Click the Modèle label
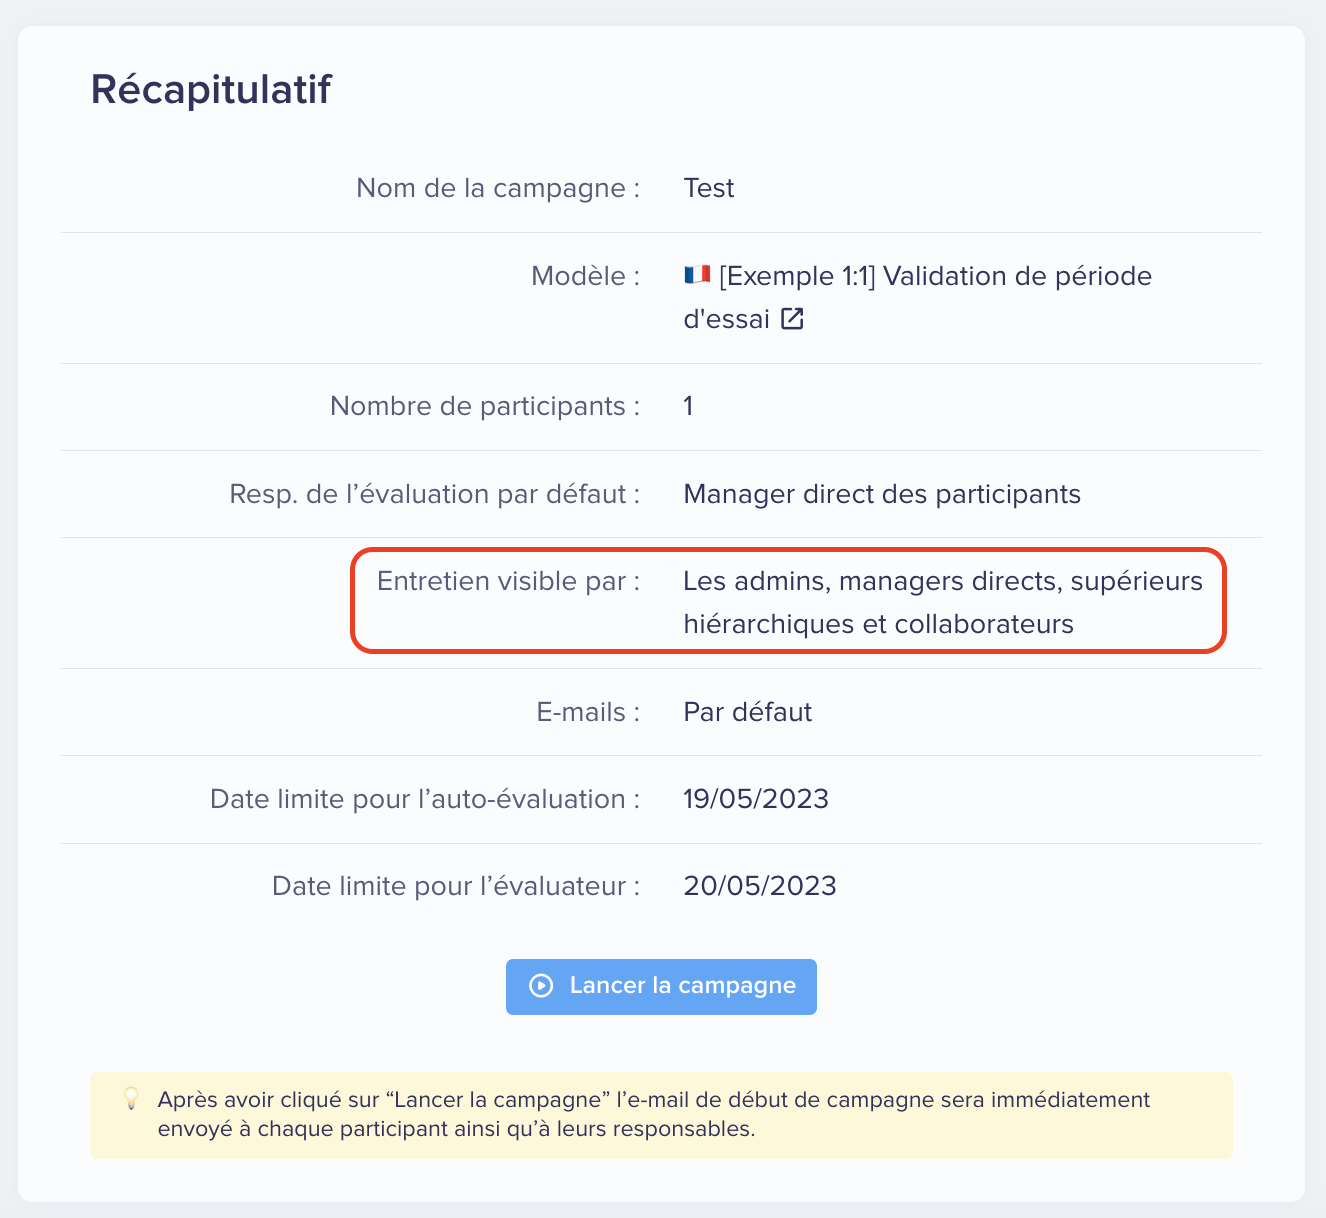Image resolution: width=1326 pixels, height=1218 pixels. 585,276
